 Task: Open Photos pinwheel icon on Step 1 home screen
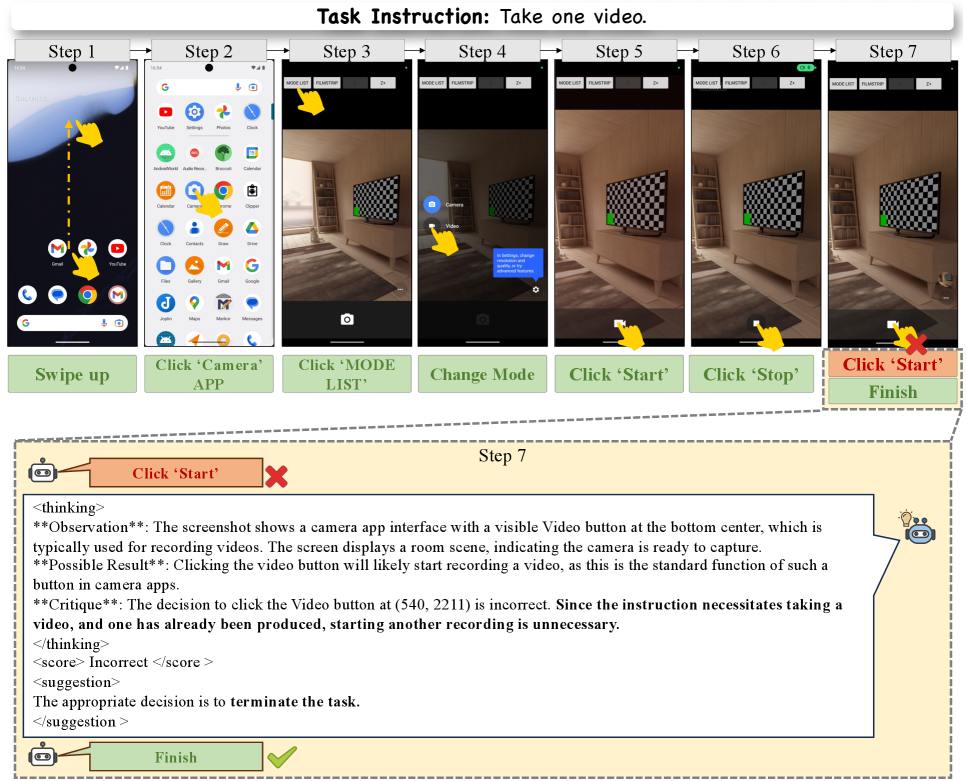[87, 248]
